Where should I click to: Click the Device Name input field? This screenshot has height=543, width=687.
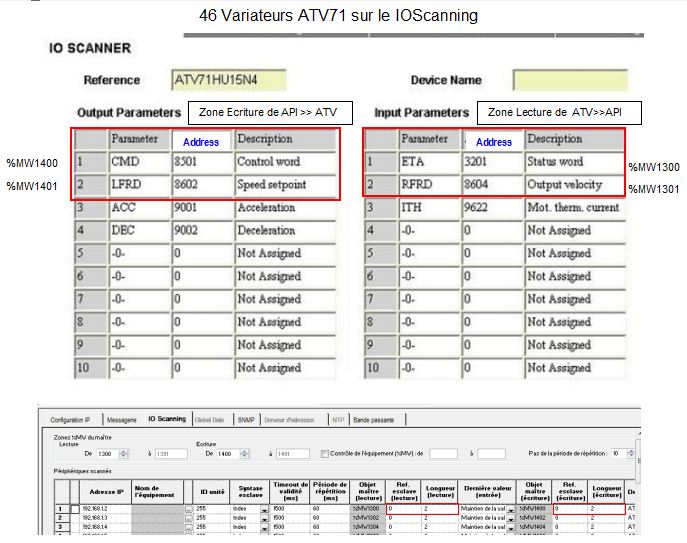570,80
